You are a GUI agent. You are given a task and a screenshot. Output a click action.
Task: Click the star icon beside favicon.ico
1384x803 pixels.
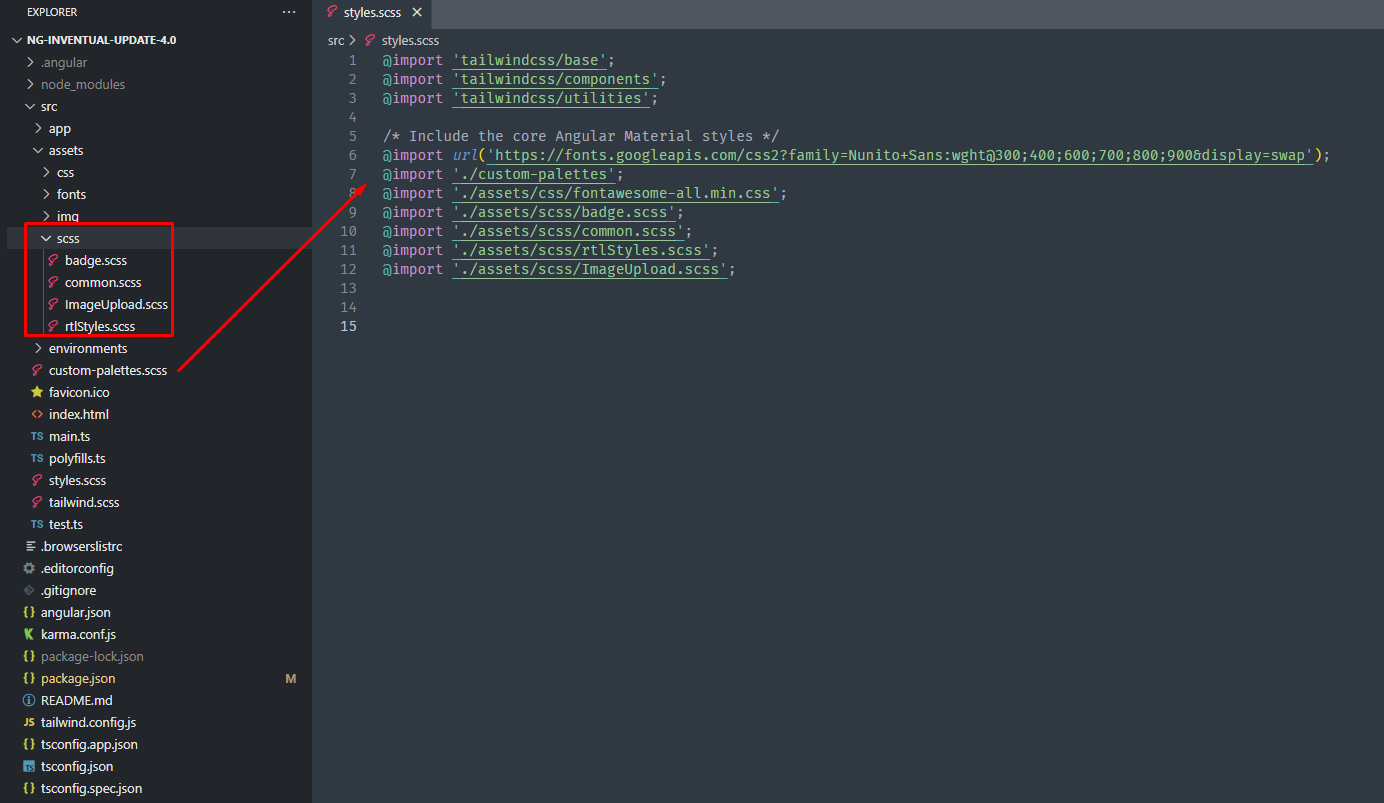[38, 392]
